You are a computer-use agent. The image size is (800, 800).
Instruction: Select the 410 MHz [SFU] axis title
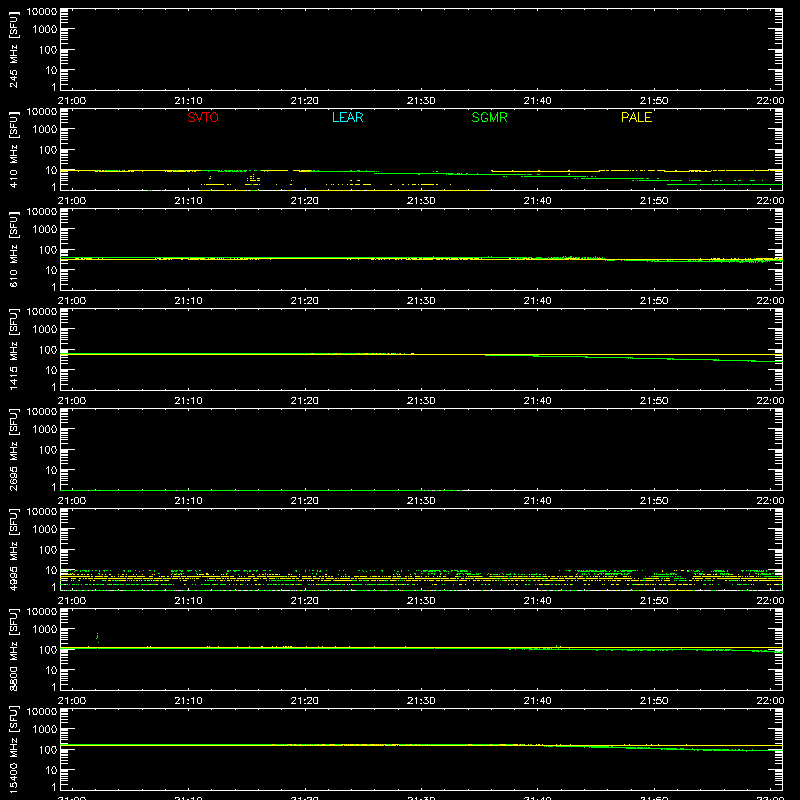[13, 149]
